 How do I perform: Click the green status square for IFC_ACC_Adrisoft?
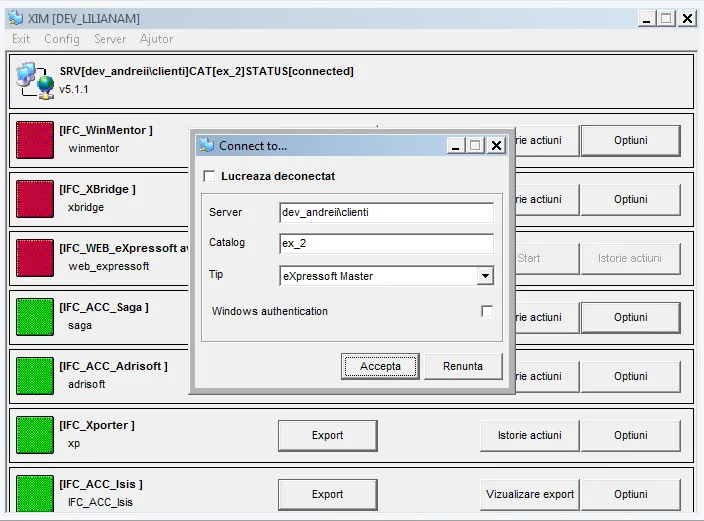point(35,376)
